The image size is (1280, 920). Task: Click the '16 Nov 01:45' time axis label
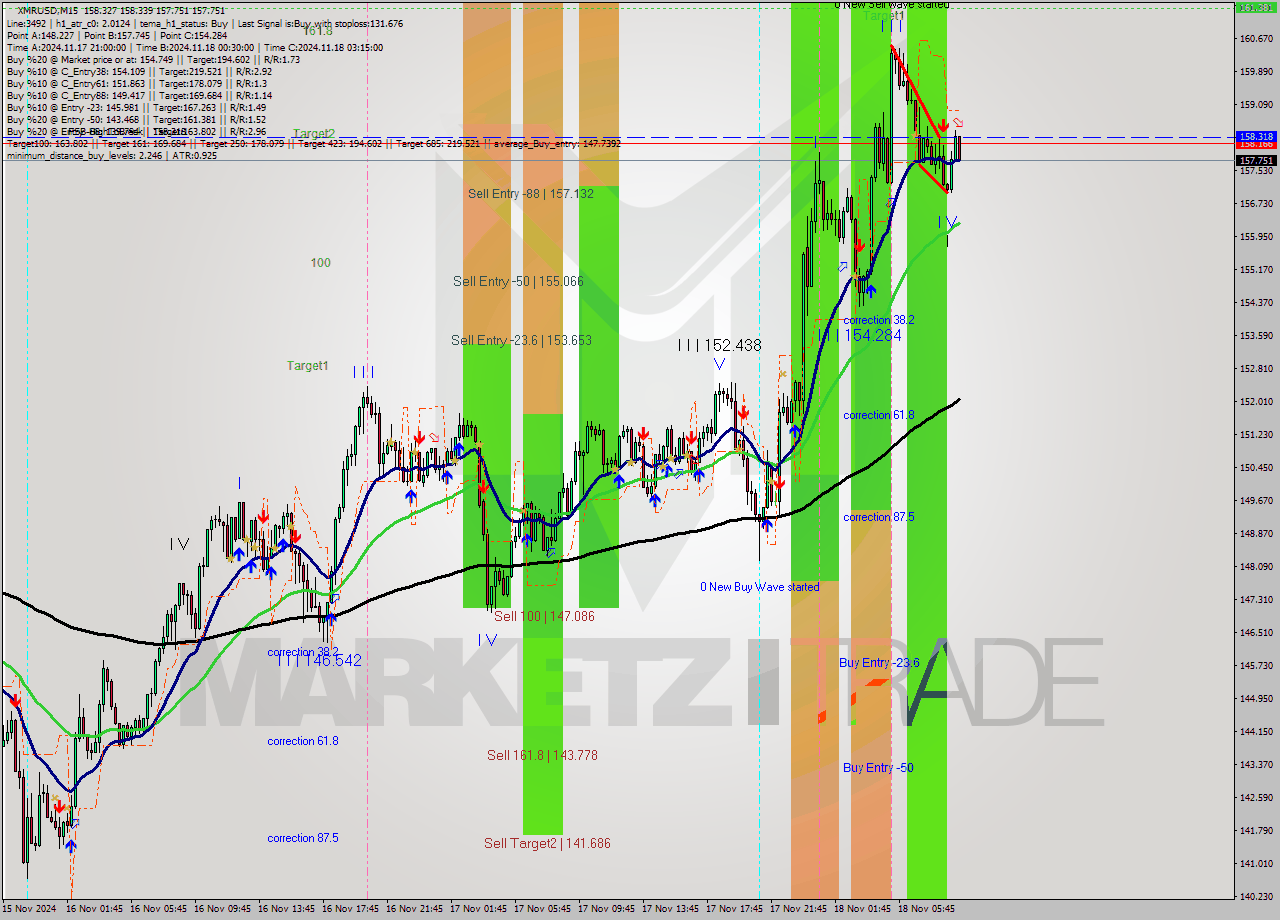(95, 909)
